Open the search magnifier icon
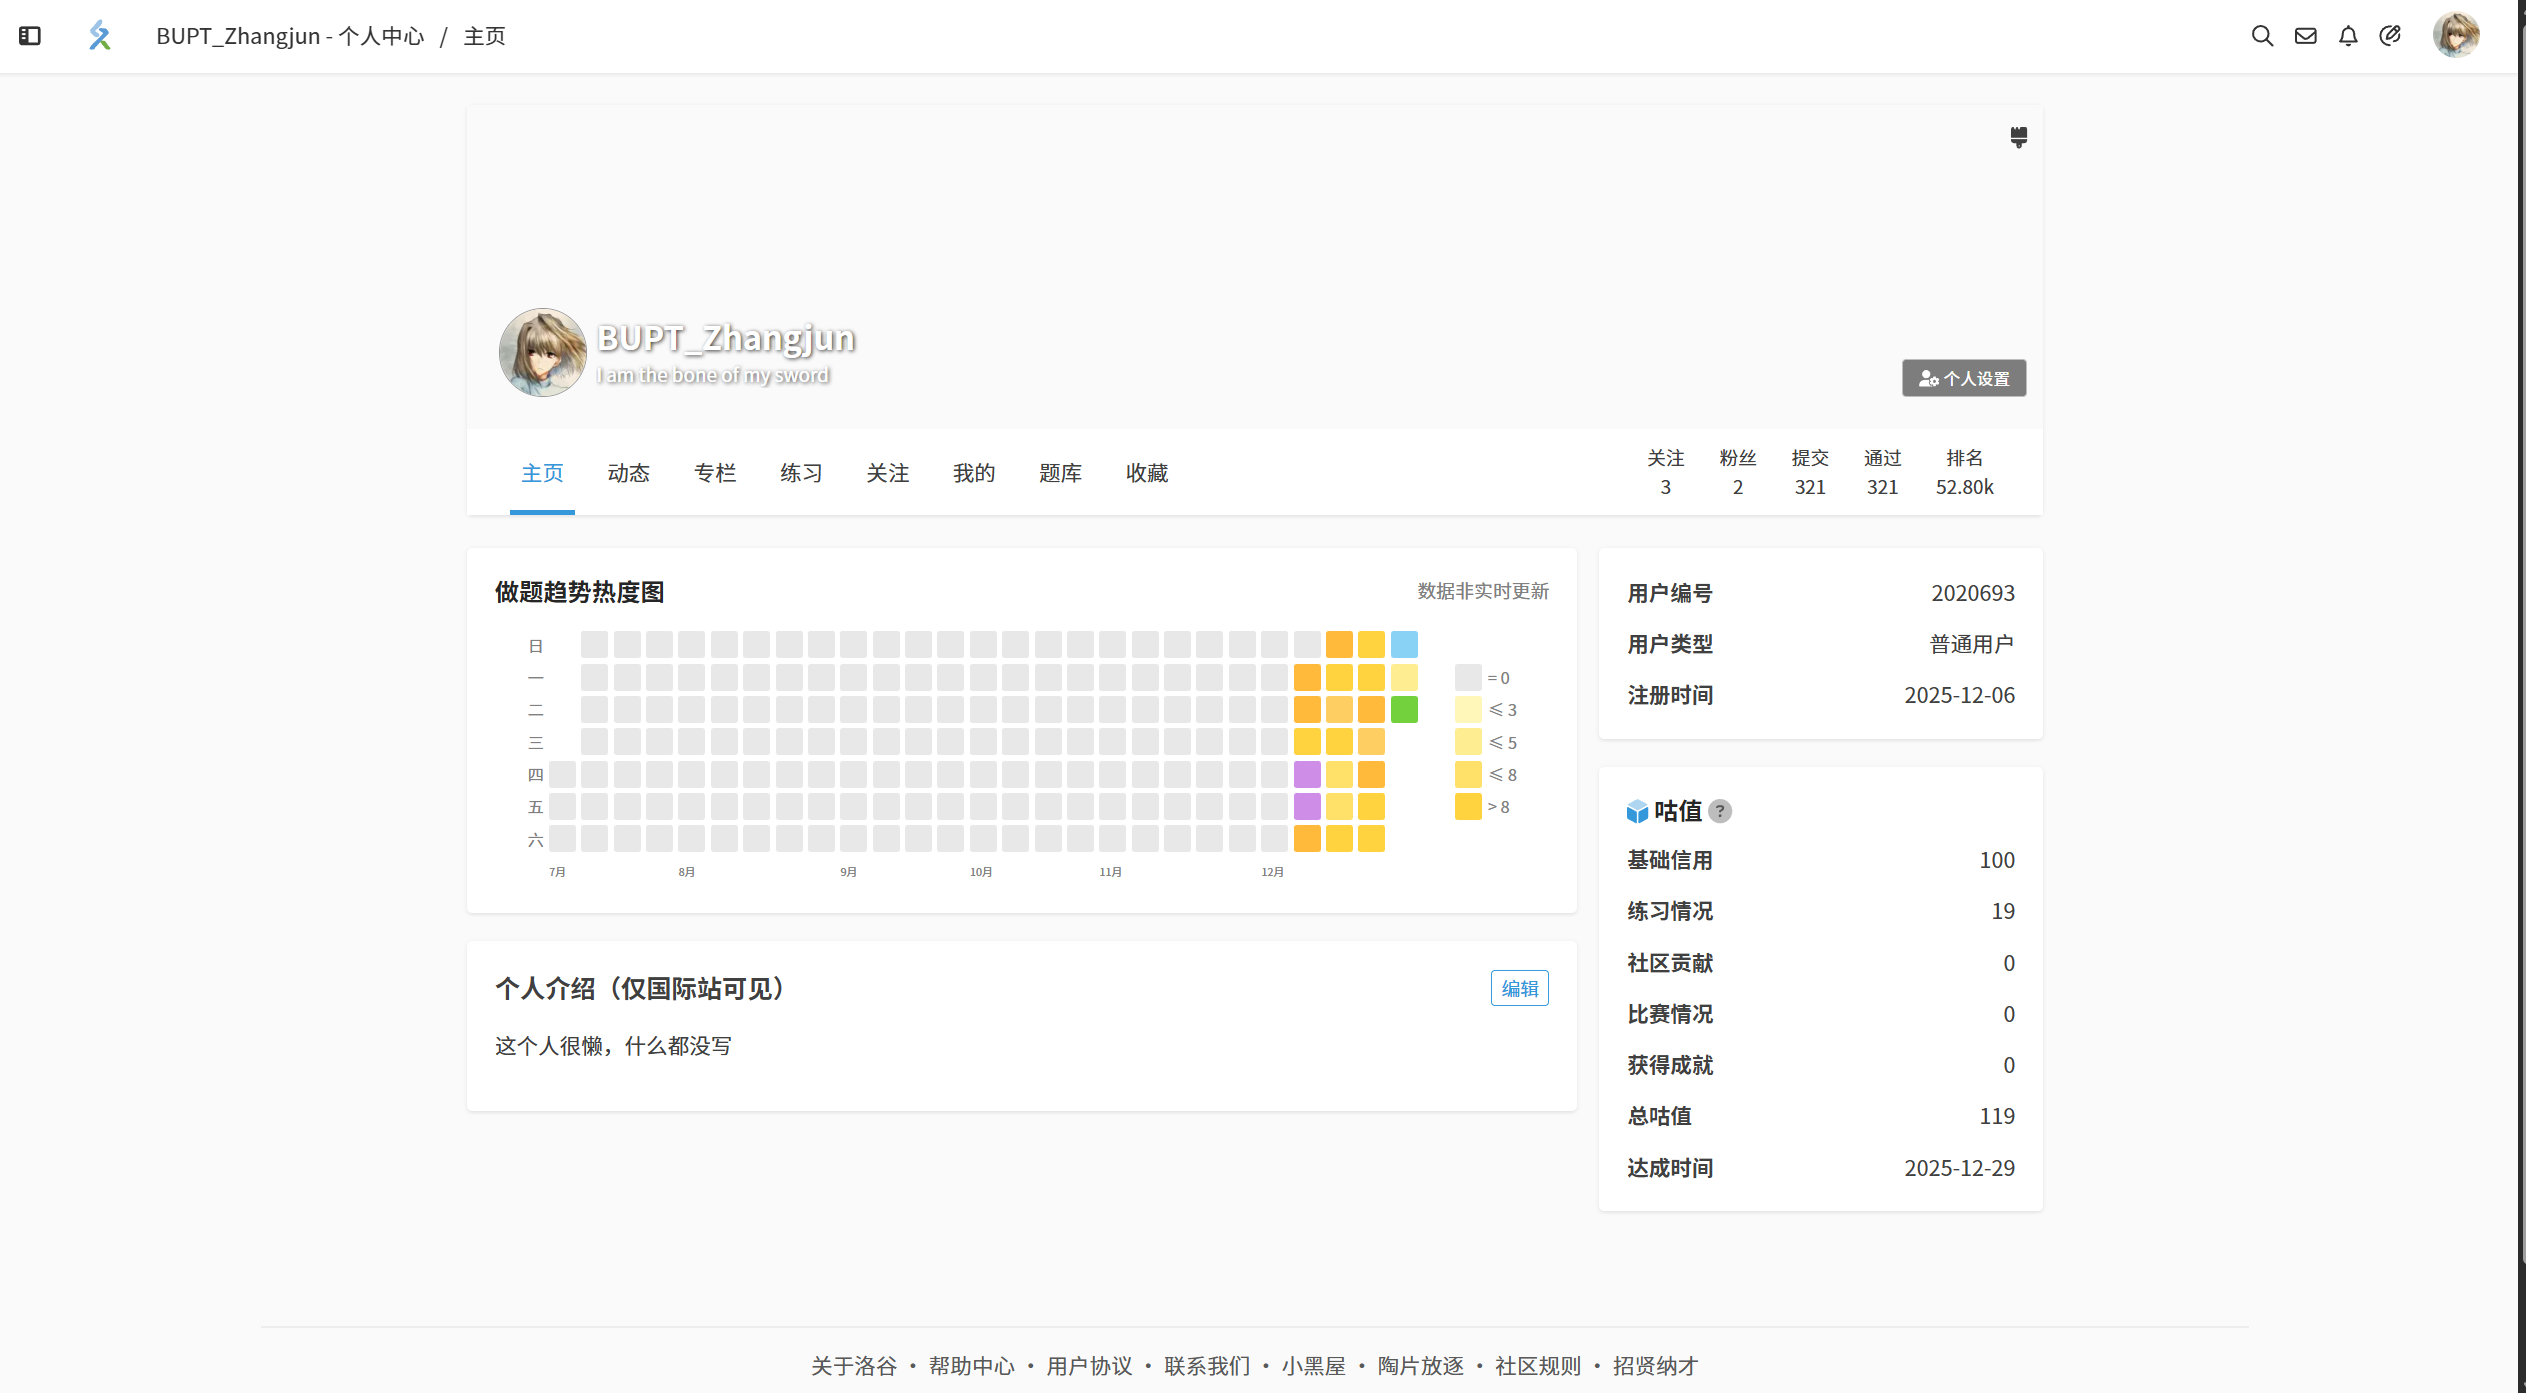The width and height of the screenshot is (2526, 1393). 2262,36
